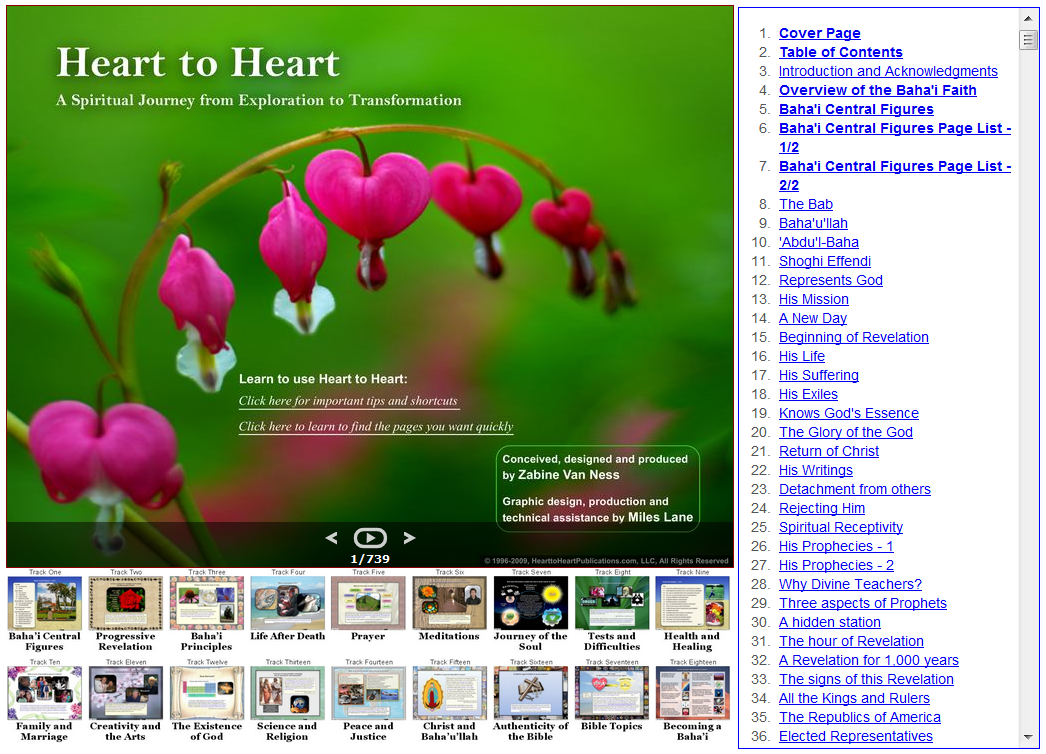
Task: Open the Shoghi Effendi page link
Action: [x=824, y=261]
